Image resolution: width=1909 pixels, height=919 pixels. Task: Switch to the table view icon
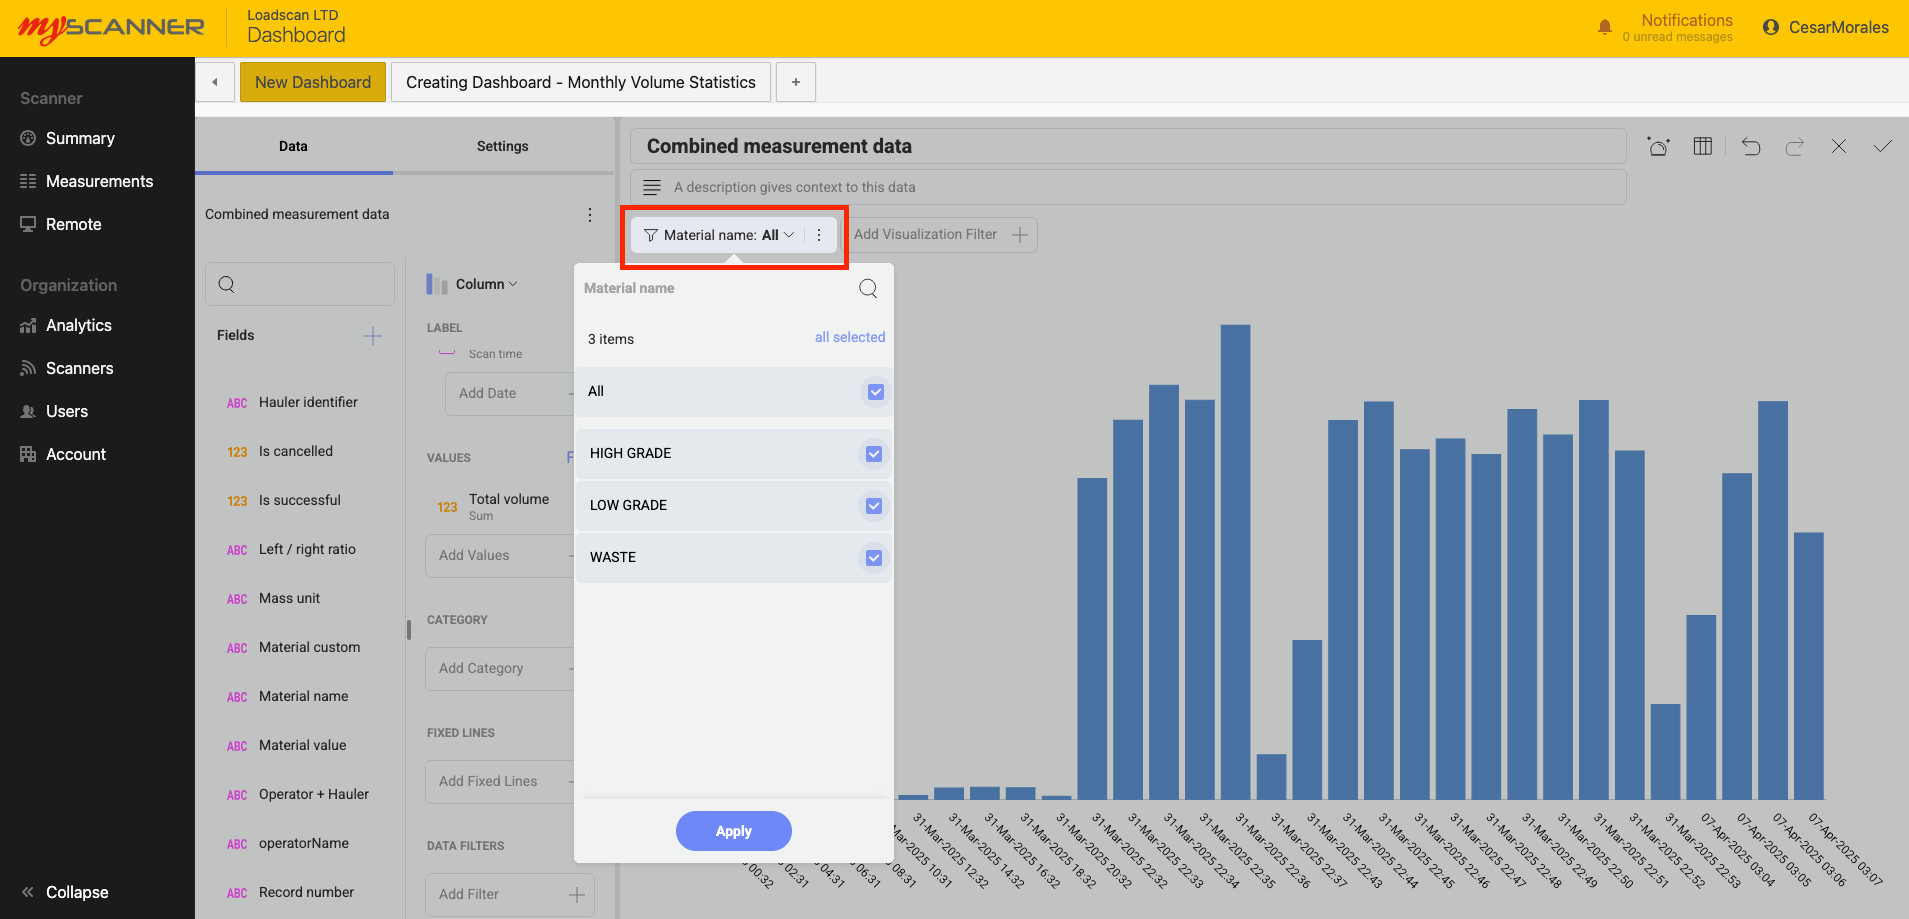click(x=1703, y=146)
